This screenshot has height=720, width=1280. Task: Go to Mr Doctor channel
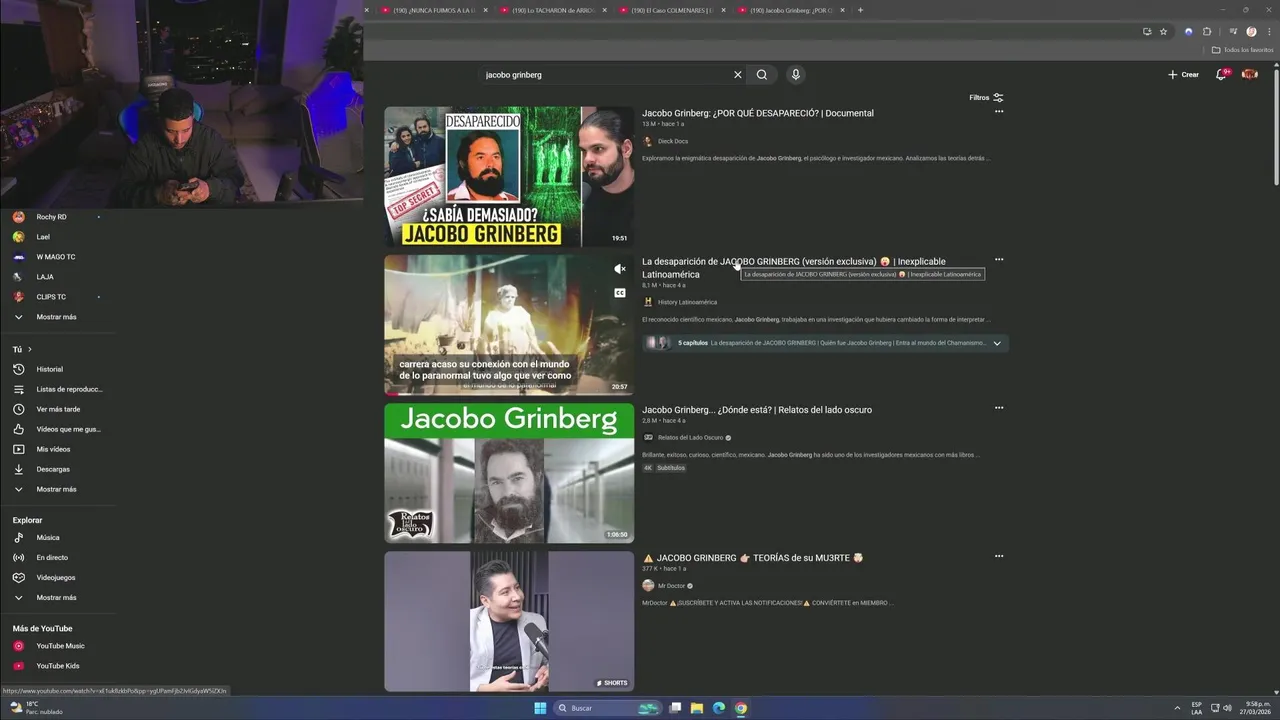click(x=671, y=586)
